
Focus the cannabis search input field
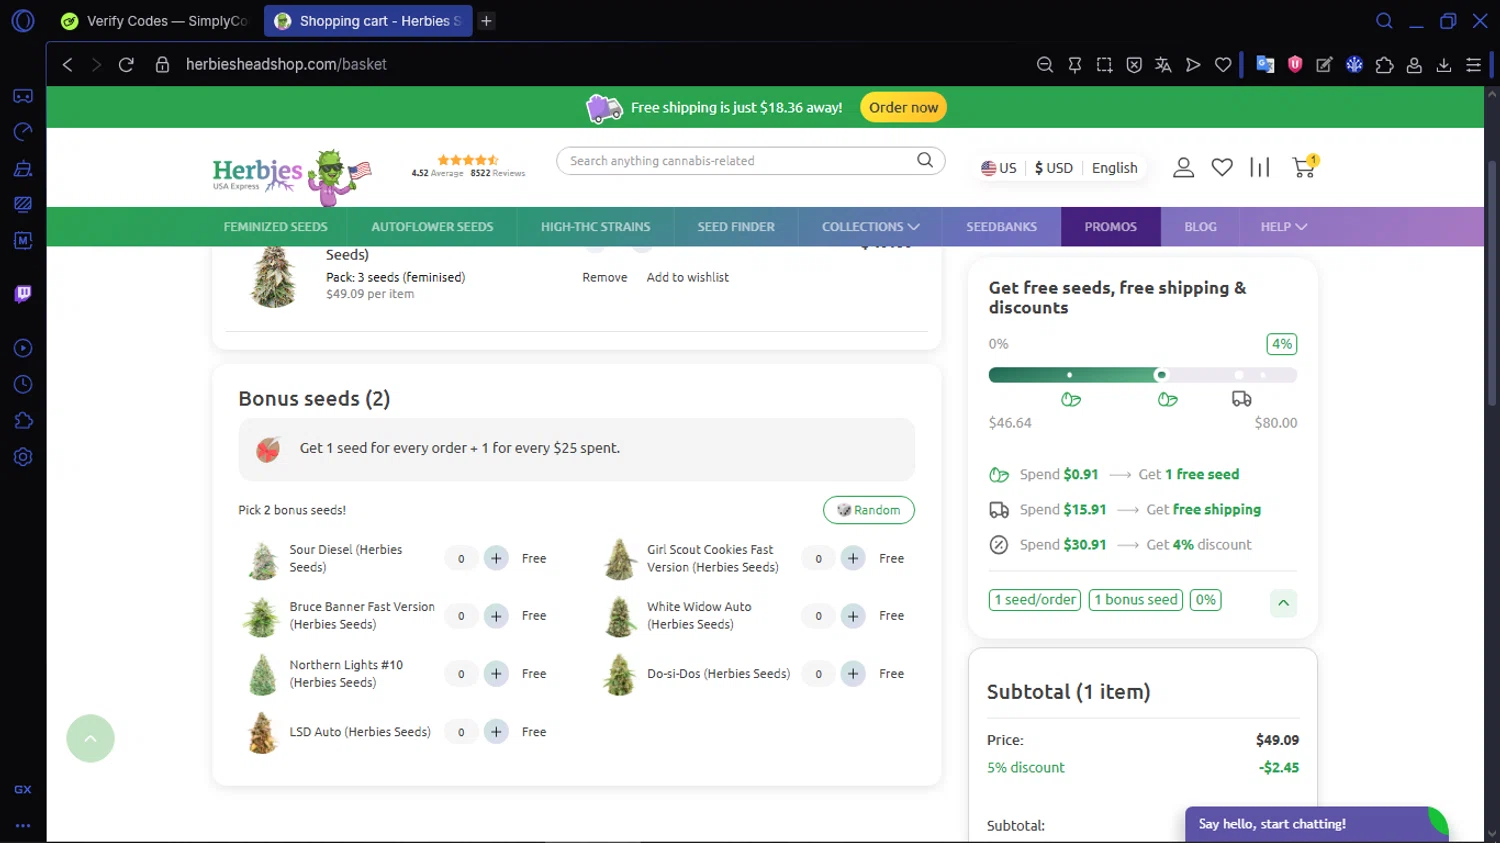(x=740, y=161)
